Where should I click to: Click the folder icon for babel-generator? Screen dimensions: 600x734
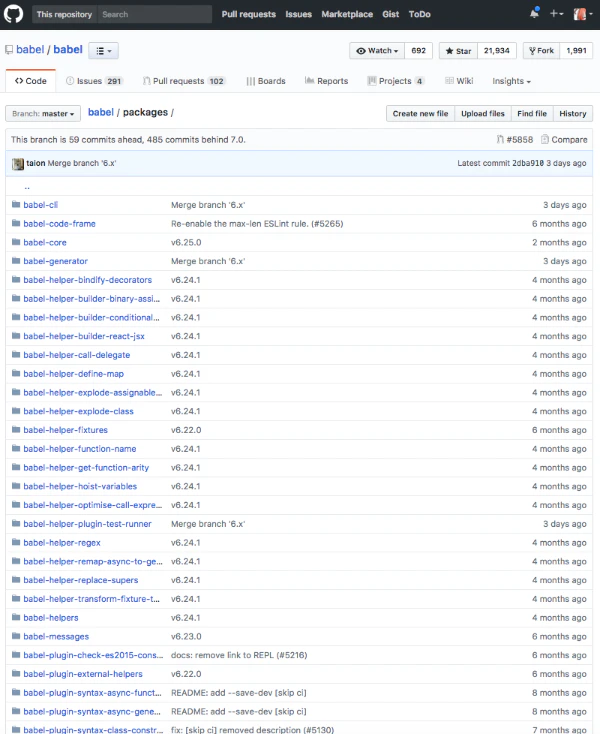pyautogui.click(x=16, y=260)
